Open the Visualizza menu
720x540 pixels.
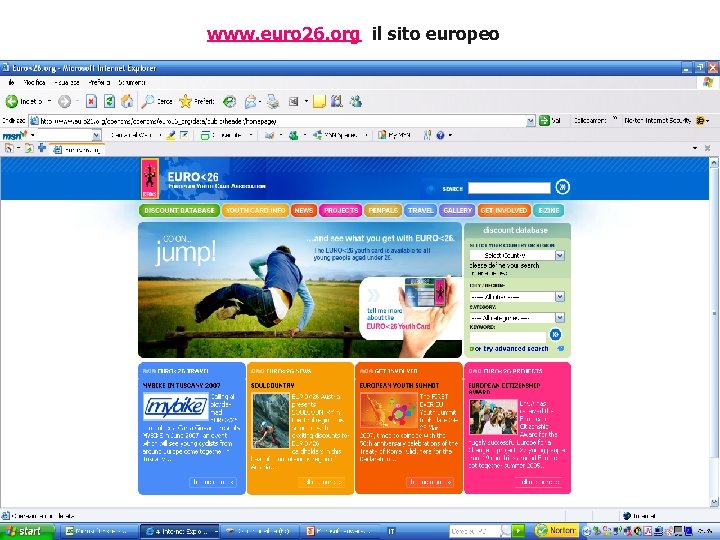[67, 83]
